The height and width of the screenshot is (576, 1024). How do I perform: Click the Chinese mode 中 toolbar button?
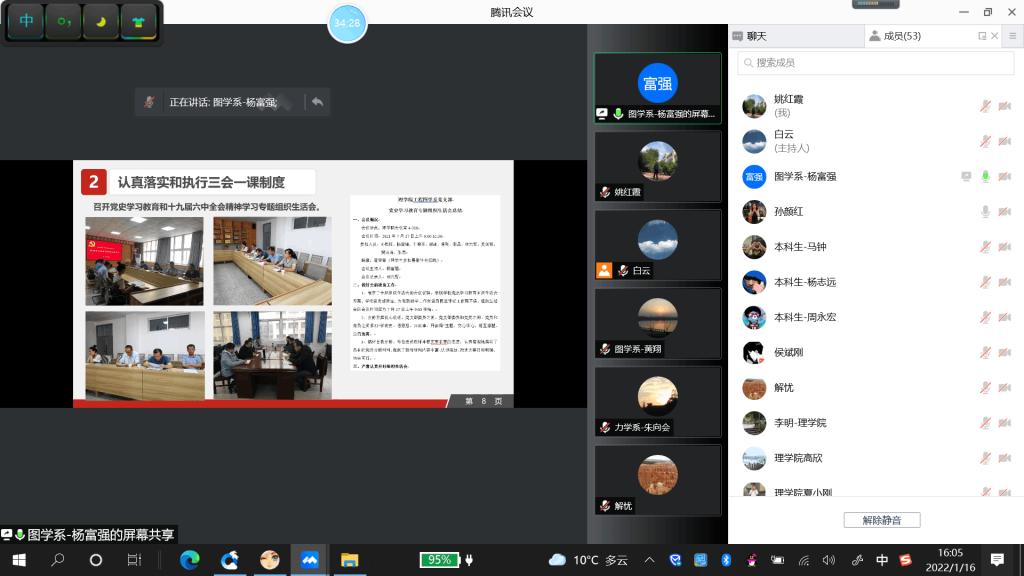pos(27,21)
